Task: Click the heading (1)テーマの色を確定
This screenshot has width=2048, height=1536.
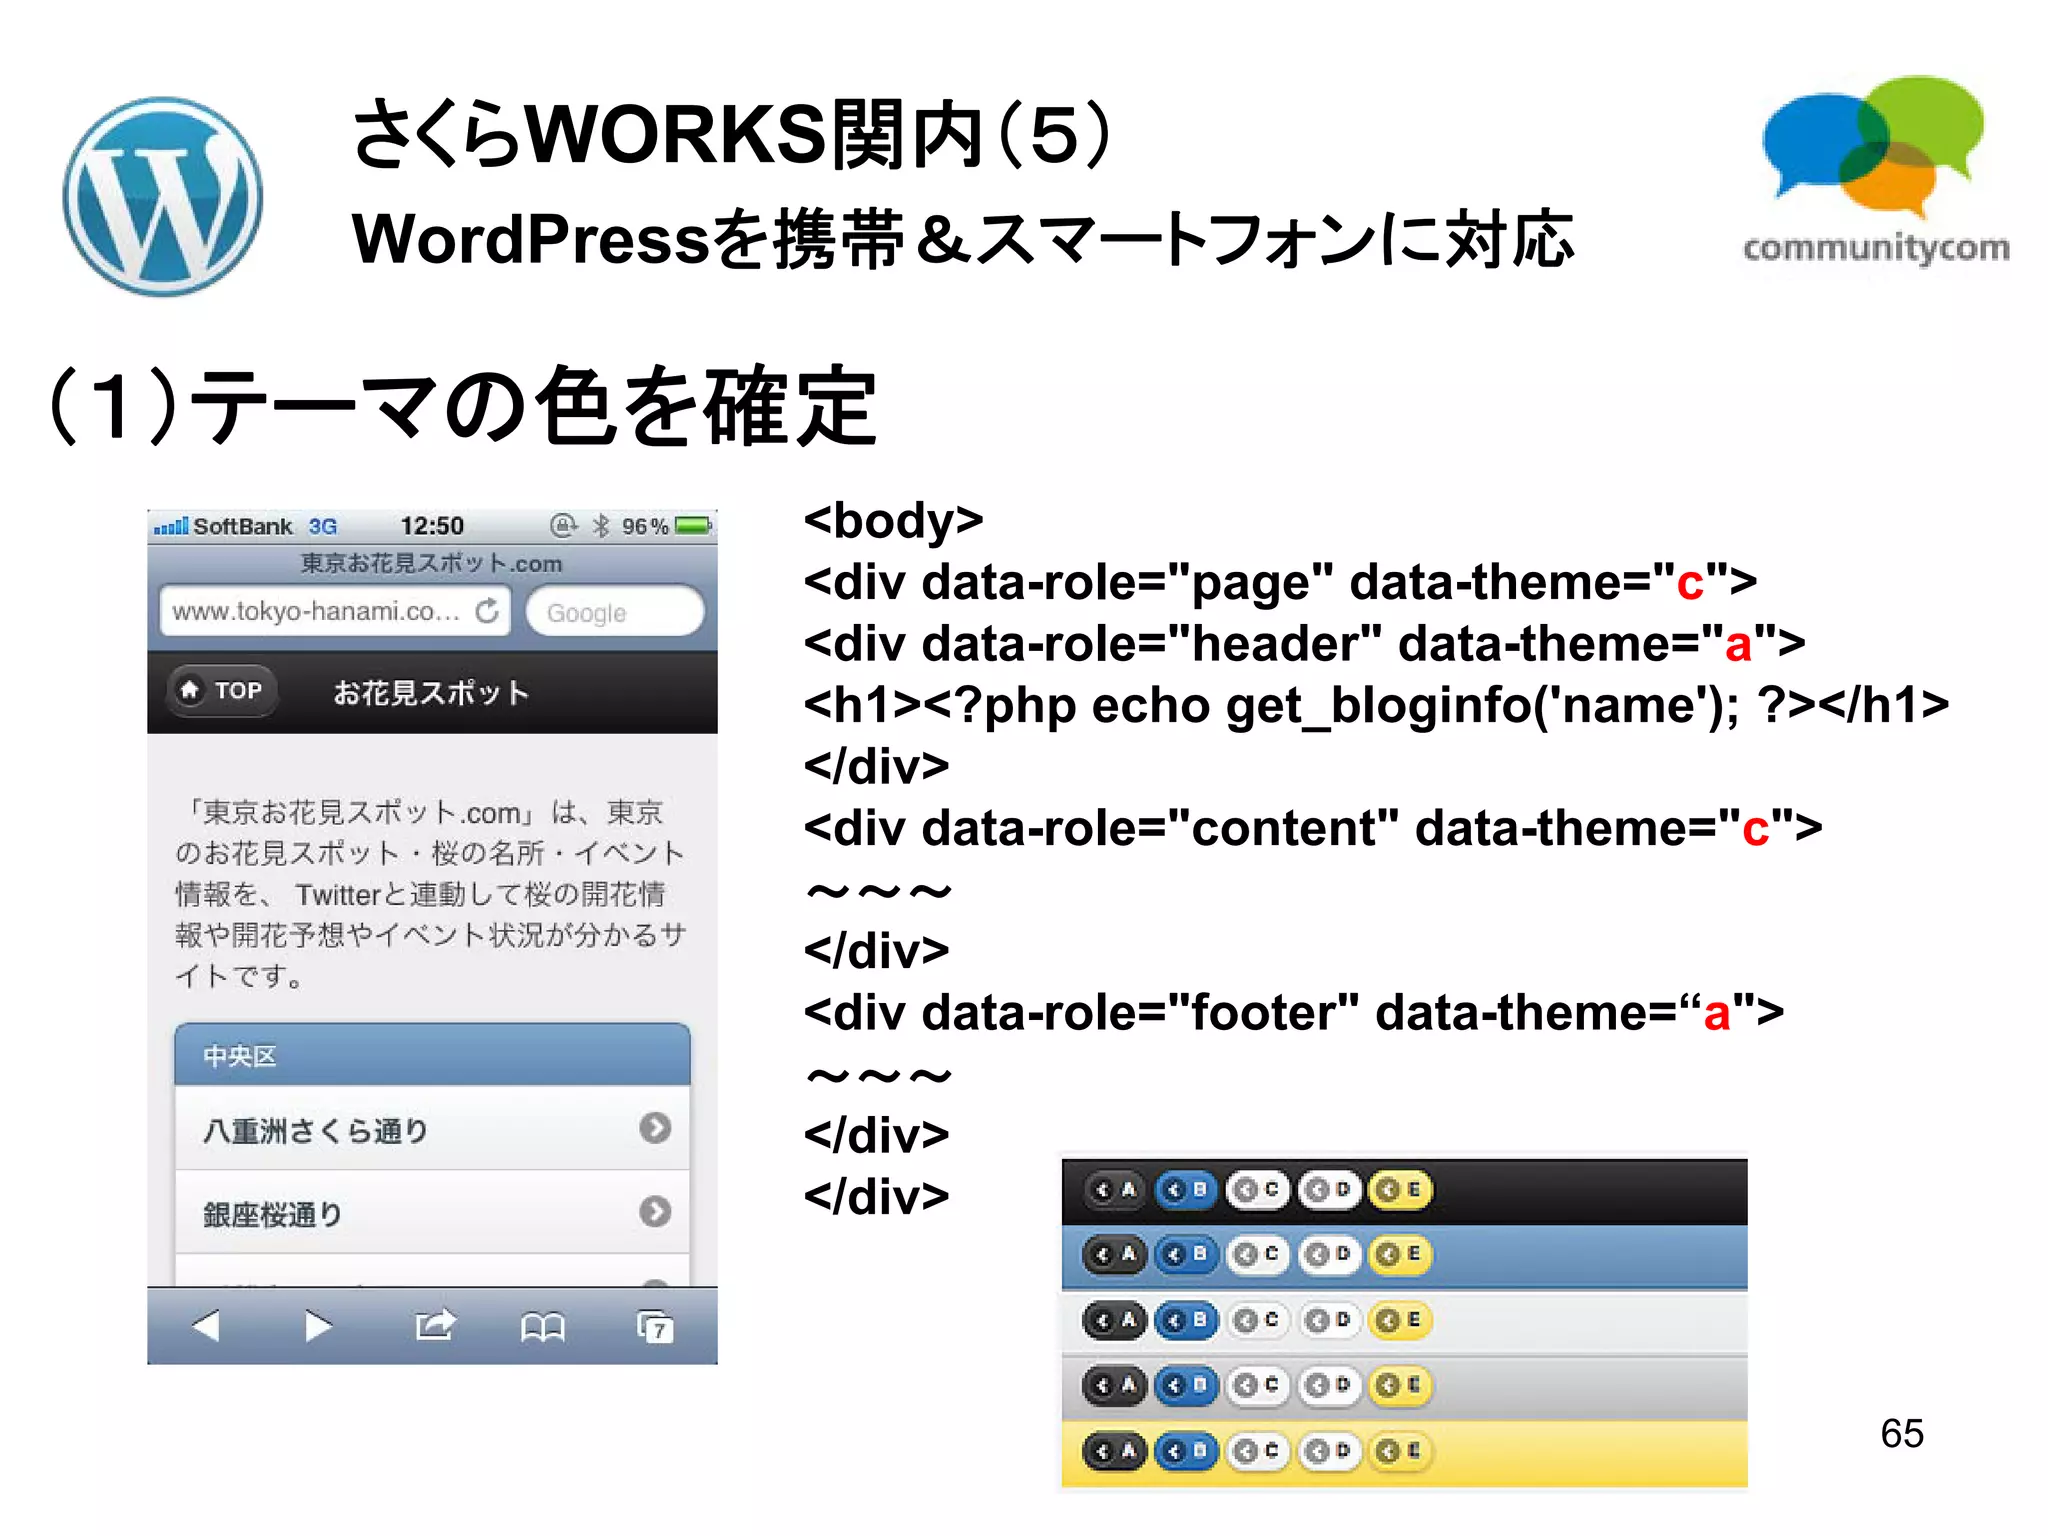Action: 463,405
